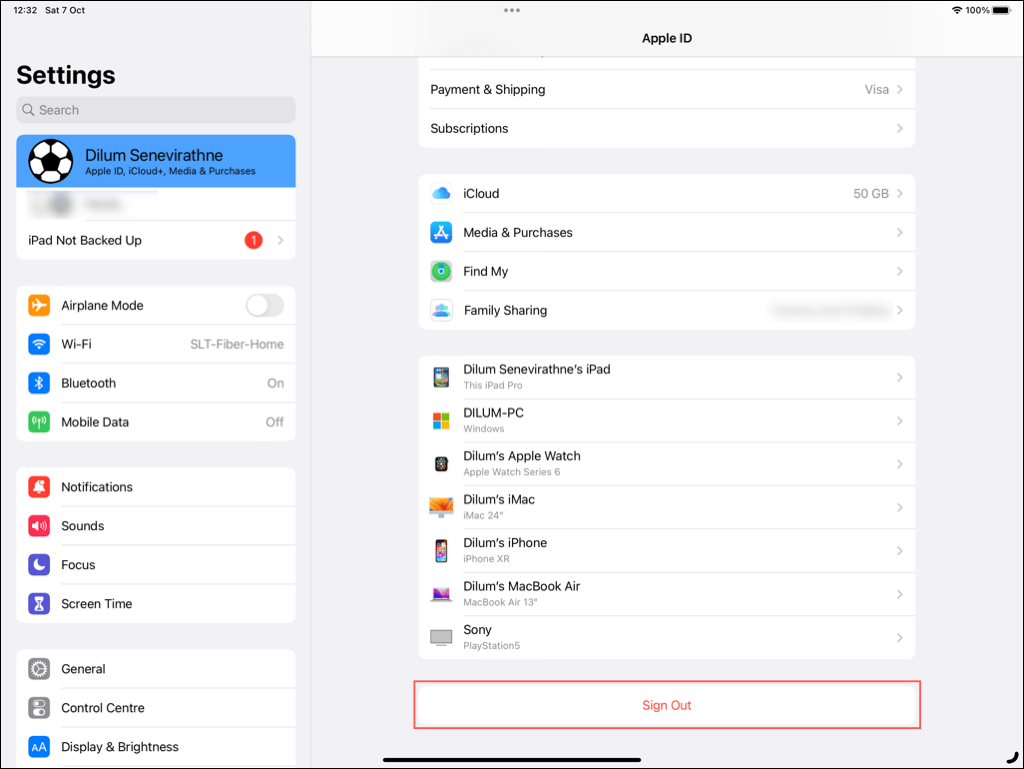Tap the Sony device name

click(x=477, y=629)
